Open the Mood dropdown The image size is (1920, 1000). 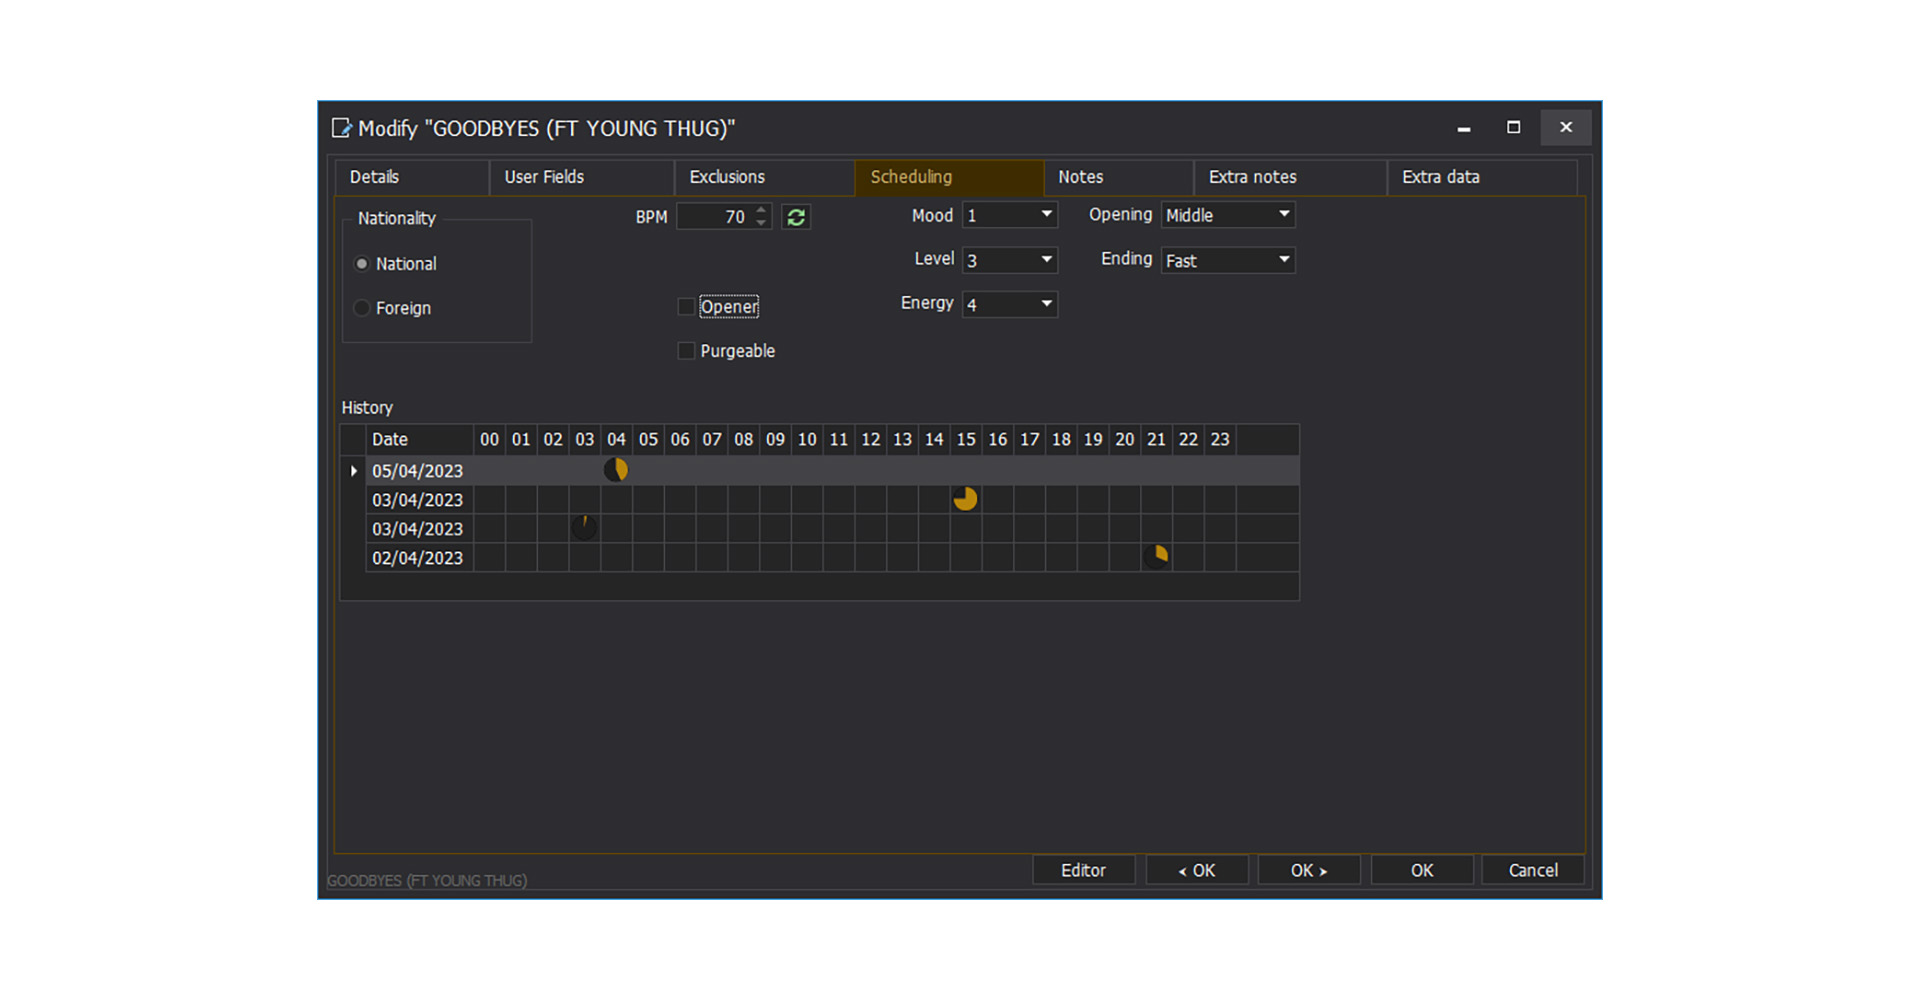coord(1046,215)
